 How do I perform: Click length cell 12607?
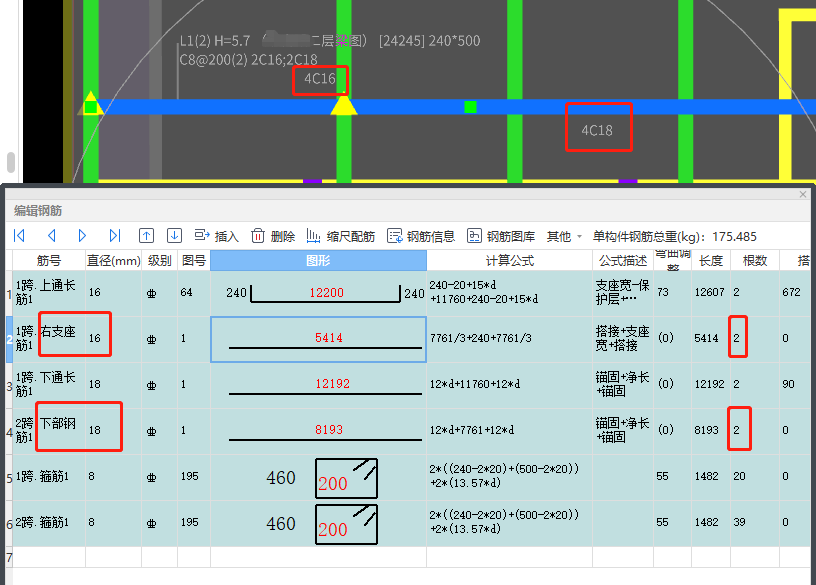709,292
